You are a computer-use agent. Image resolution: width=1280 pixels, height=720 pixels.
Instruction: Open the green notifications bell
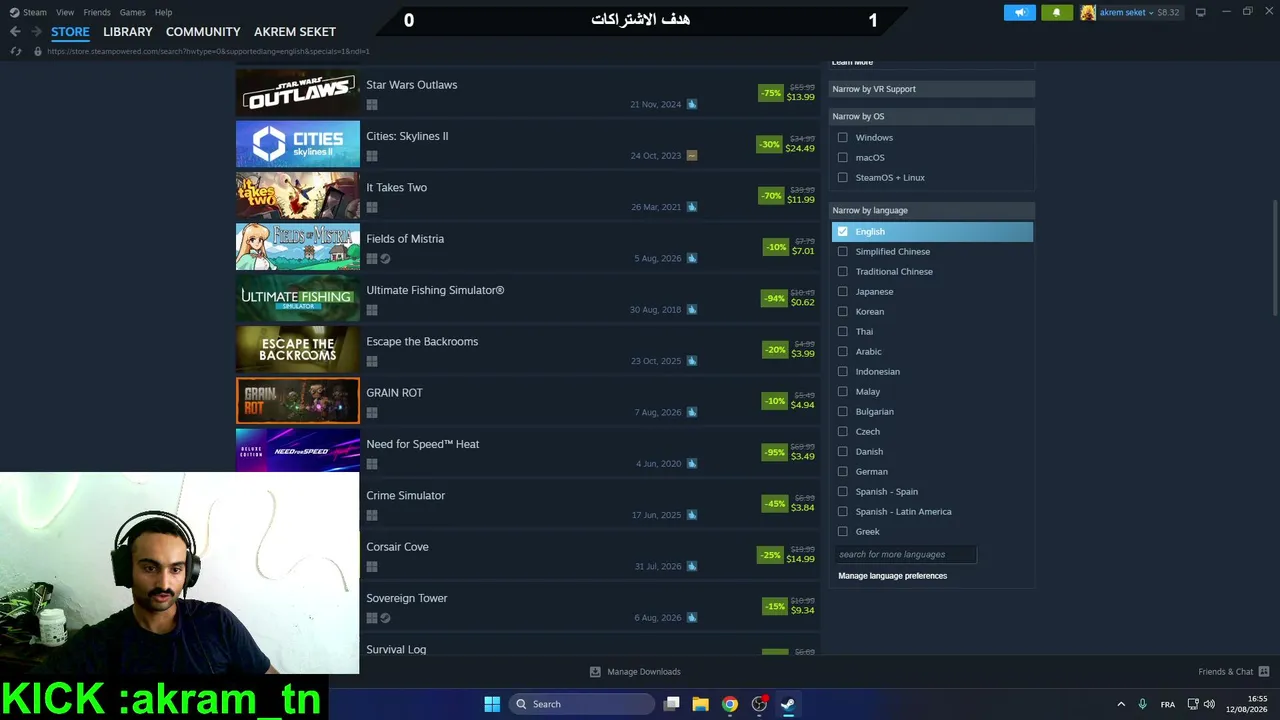1057,12
